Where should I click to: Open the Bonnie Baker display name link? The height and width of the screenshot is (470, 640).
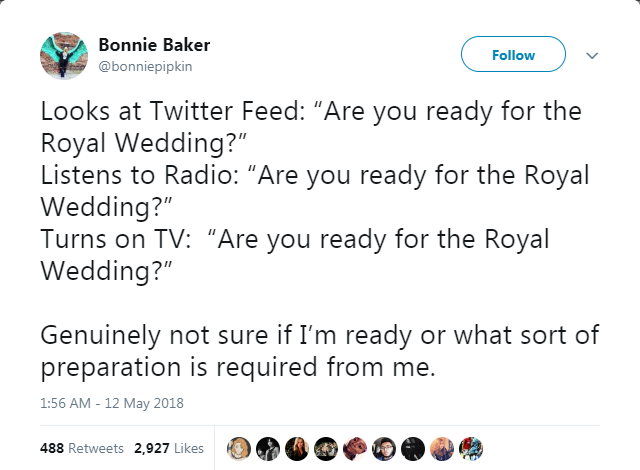click(x=154, y=45)
